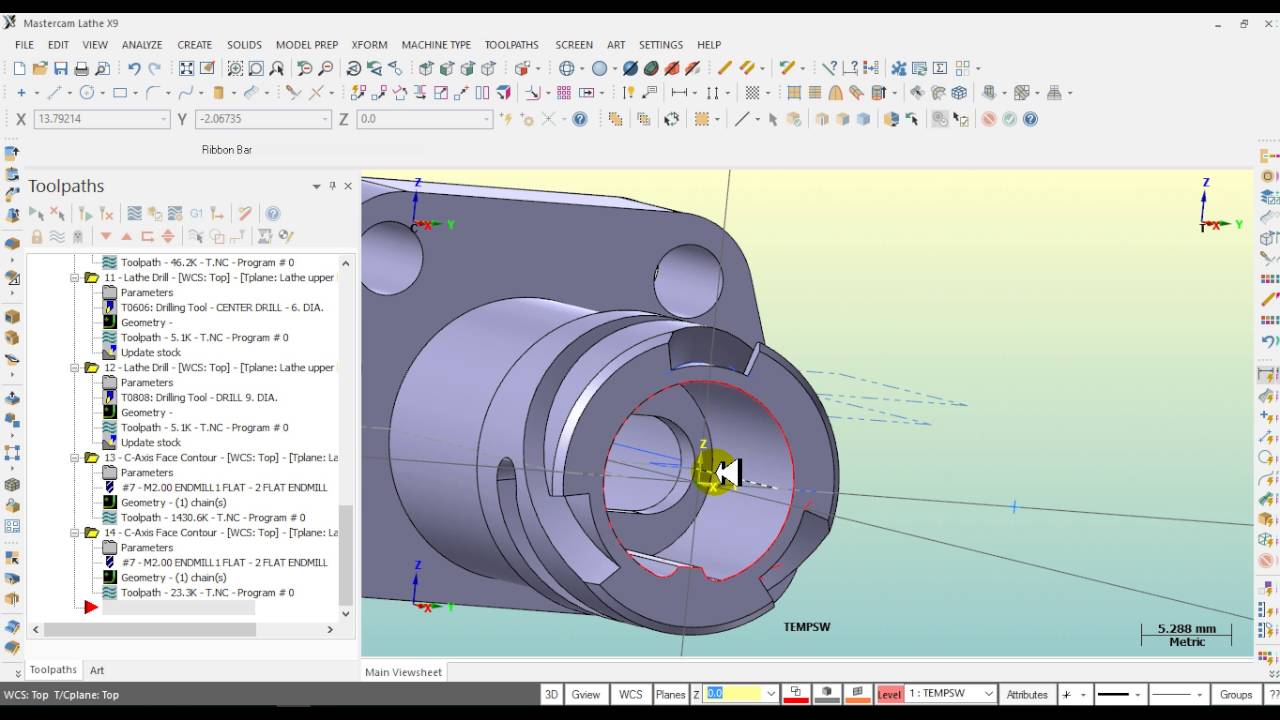Click the Attributes button
Screen dimensions: 1280x720
[1027, 694]
